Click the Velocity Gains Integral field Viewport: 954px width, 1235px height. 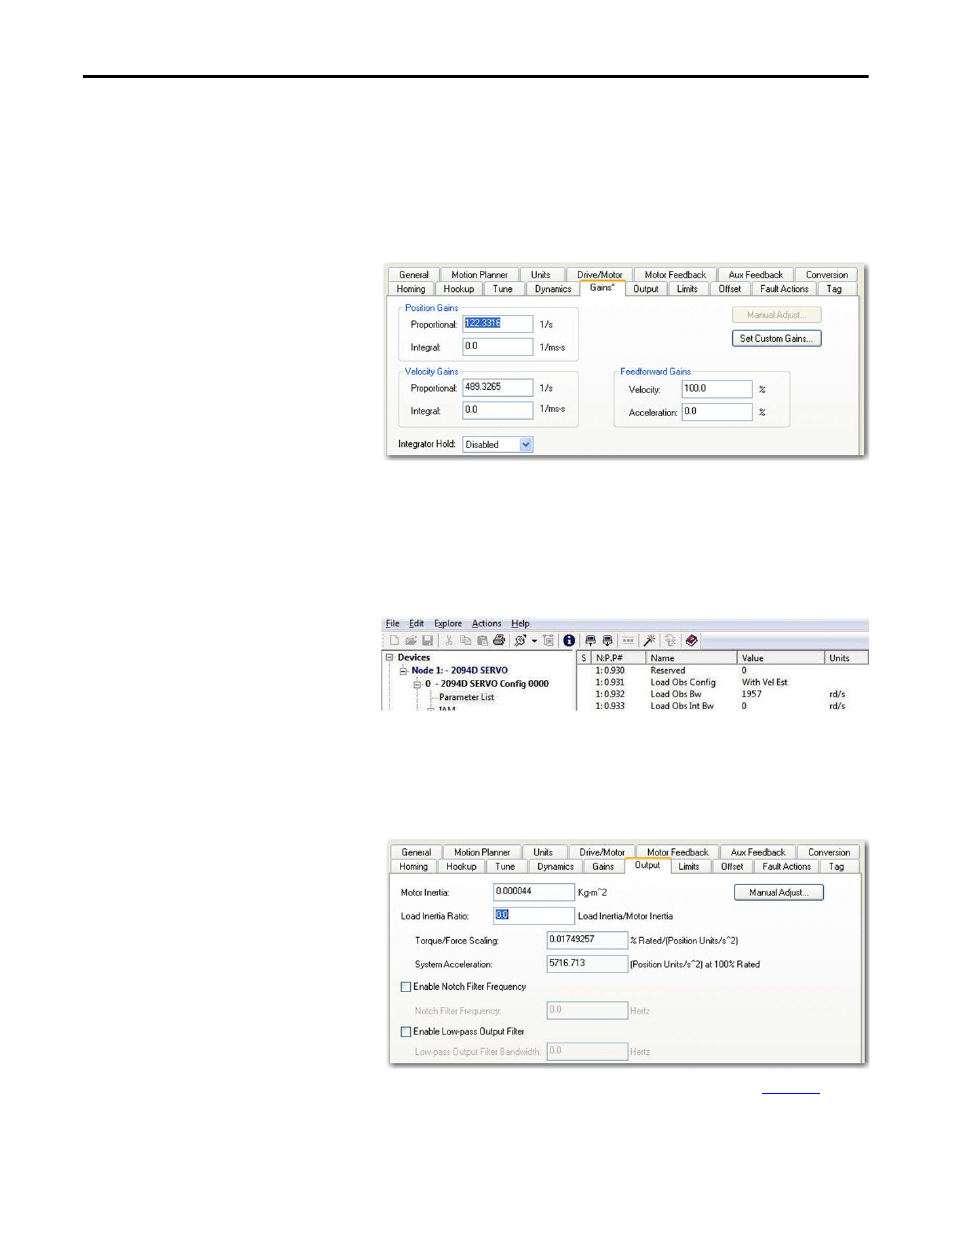pyautogui.click(x=498, y=410)
